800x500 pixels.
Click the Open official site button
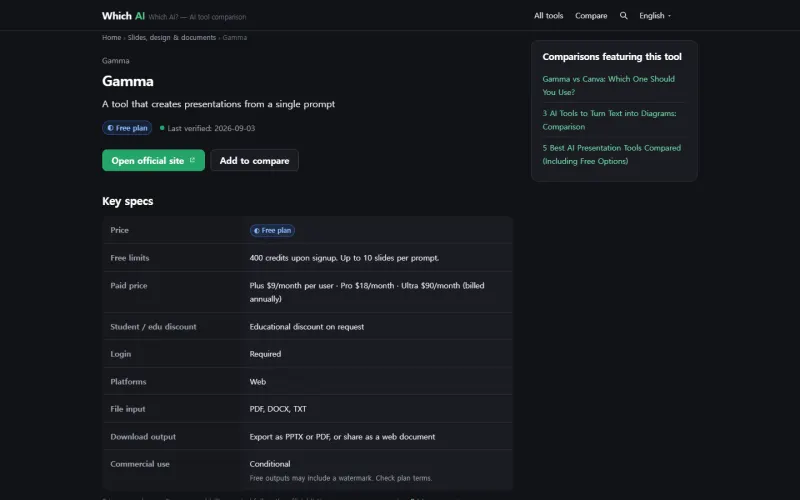pyautogui.click(x=153, y=160)
